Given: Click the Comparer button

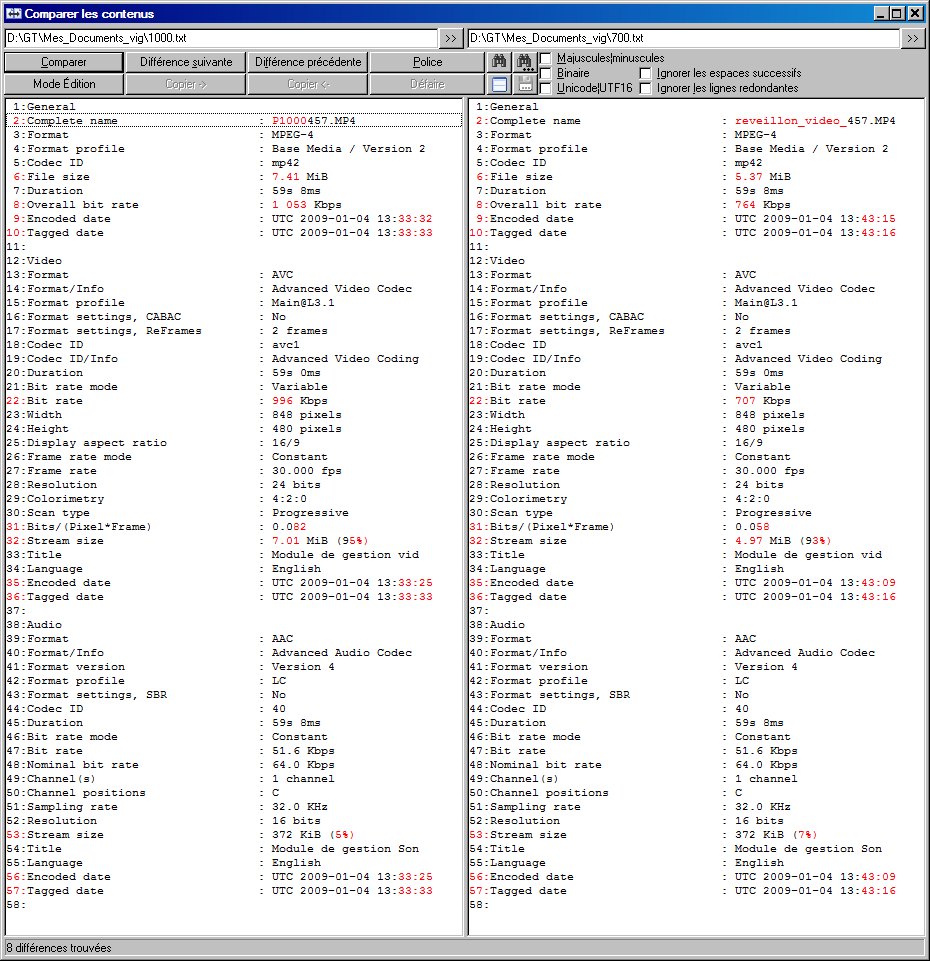Looking at the screenshot, I should 64,62.
